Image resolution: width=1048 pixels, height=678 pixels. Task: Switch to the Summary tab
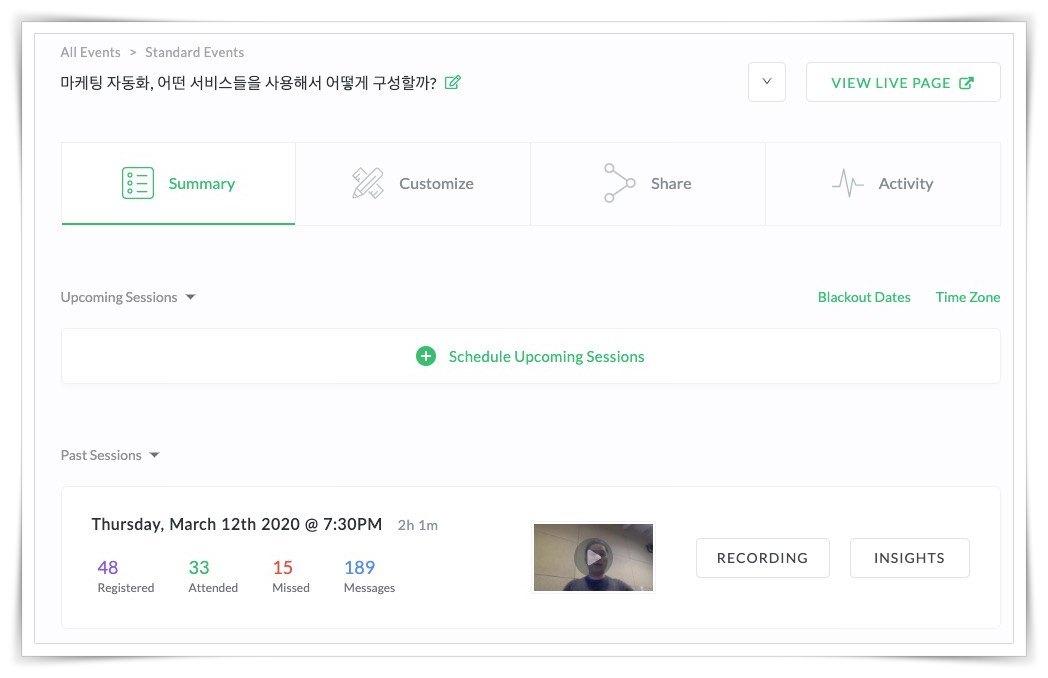(178, 184)
